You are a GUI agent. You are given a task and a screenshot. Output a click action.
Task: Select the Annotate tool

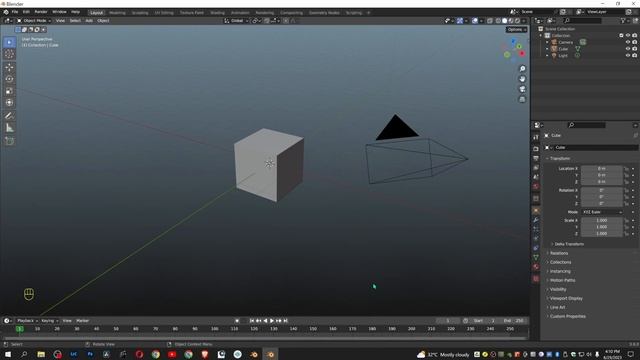click(9, 116)
